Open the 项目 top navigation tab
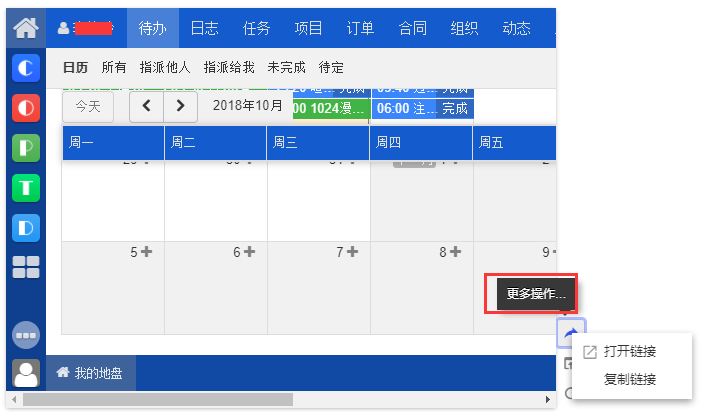The width and height of the screenshot is (707, 412). pos(309,28)
